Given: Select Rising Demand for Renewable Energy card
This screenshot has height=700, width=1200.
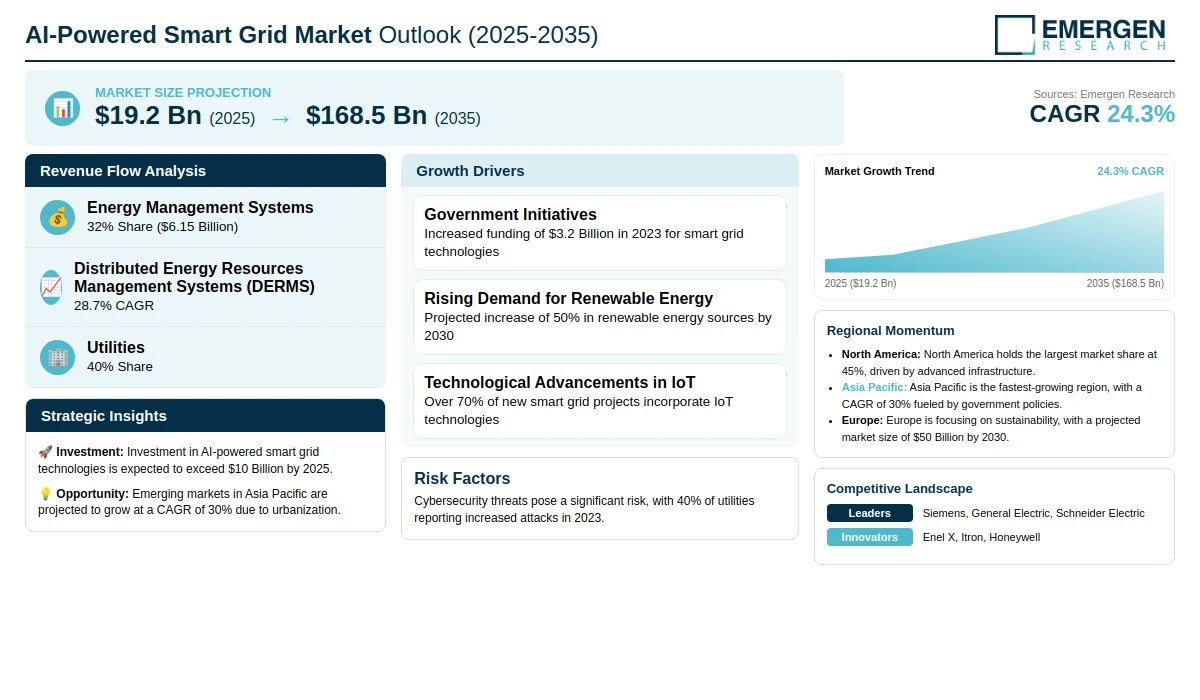Looking at the screenshot, I should (x=600, y=317).
